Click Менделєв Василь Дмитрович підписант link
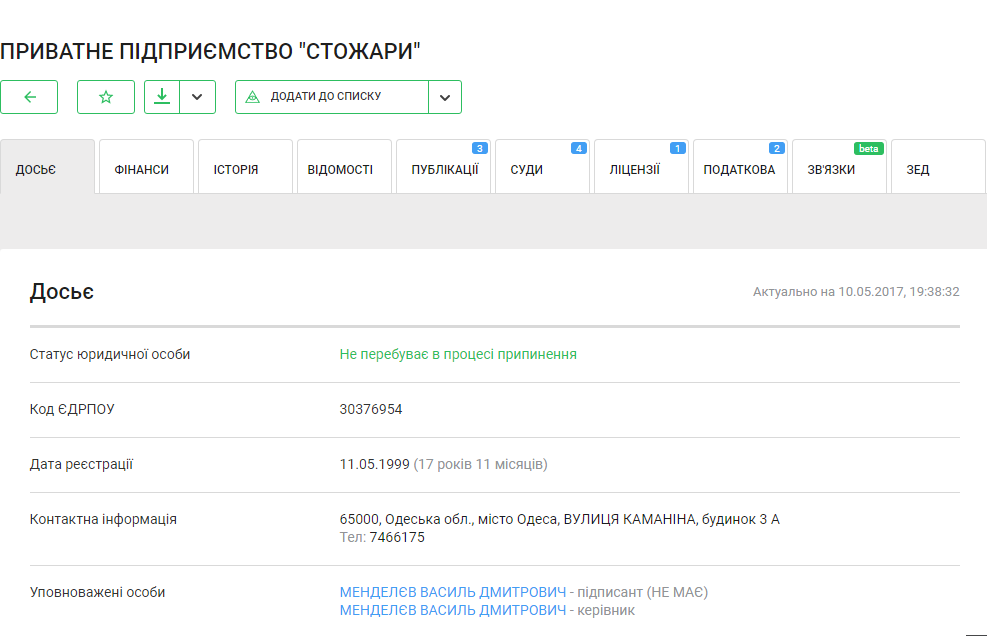The height and width of the screenshot is (636, 987). click(452, 592)
